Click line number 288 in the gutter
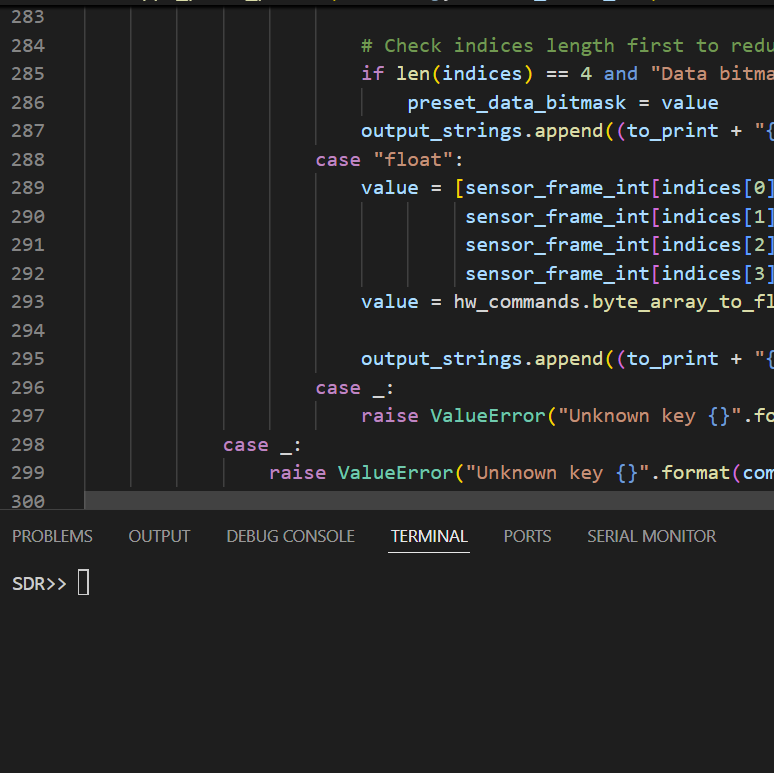Viewport: 774px width, 773px height. pyautogui.click(x=28, y=160)
